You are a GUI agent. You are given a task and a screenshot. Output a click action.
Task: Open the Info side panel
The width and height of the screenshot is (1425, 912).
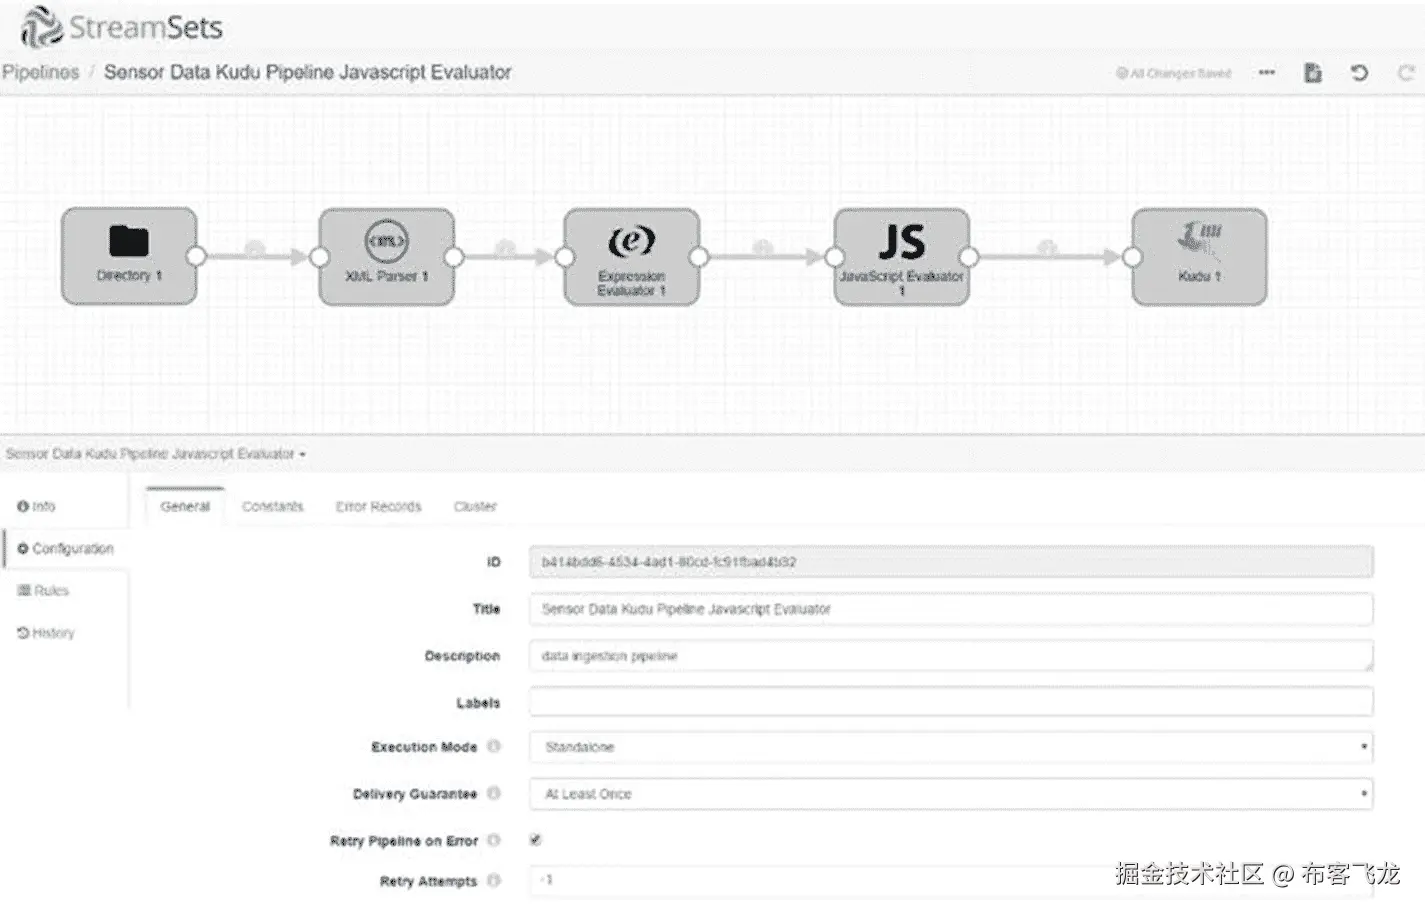pos(36,507)
